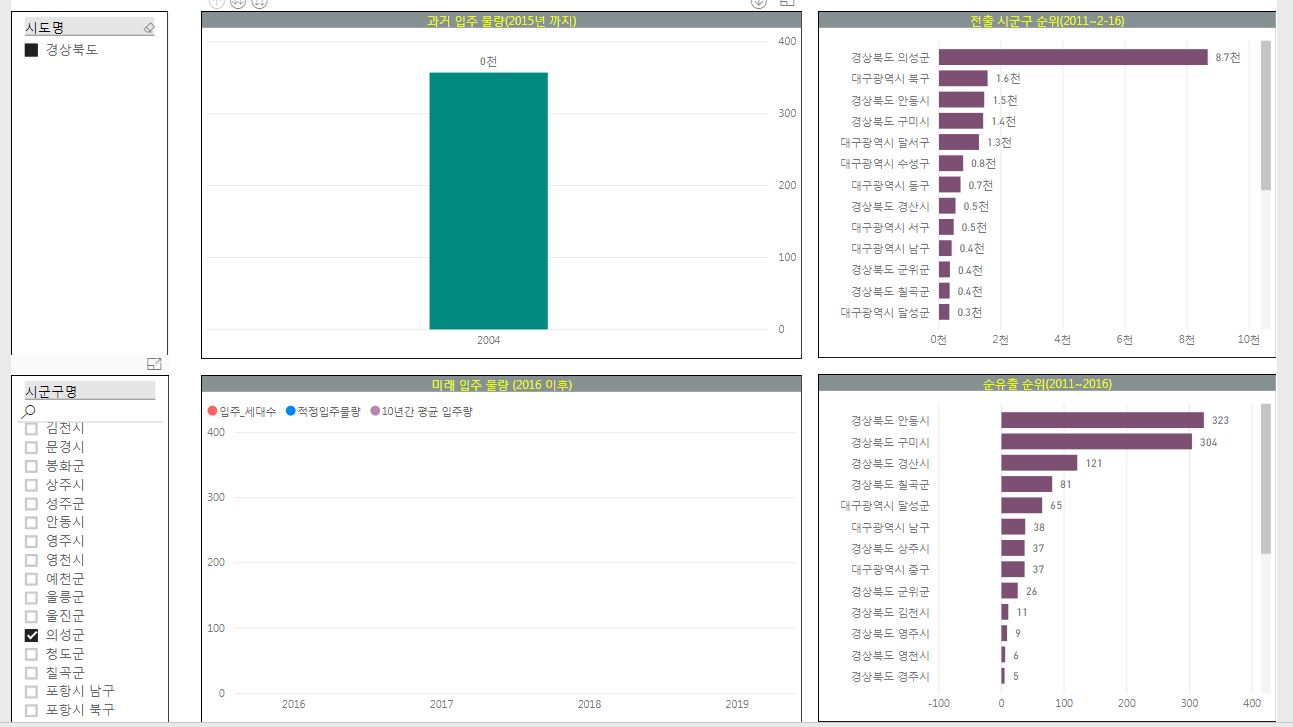Select the 경상북도 의성군 8.7천 bar

pos(1073,57)
